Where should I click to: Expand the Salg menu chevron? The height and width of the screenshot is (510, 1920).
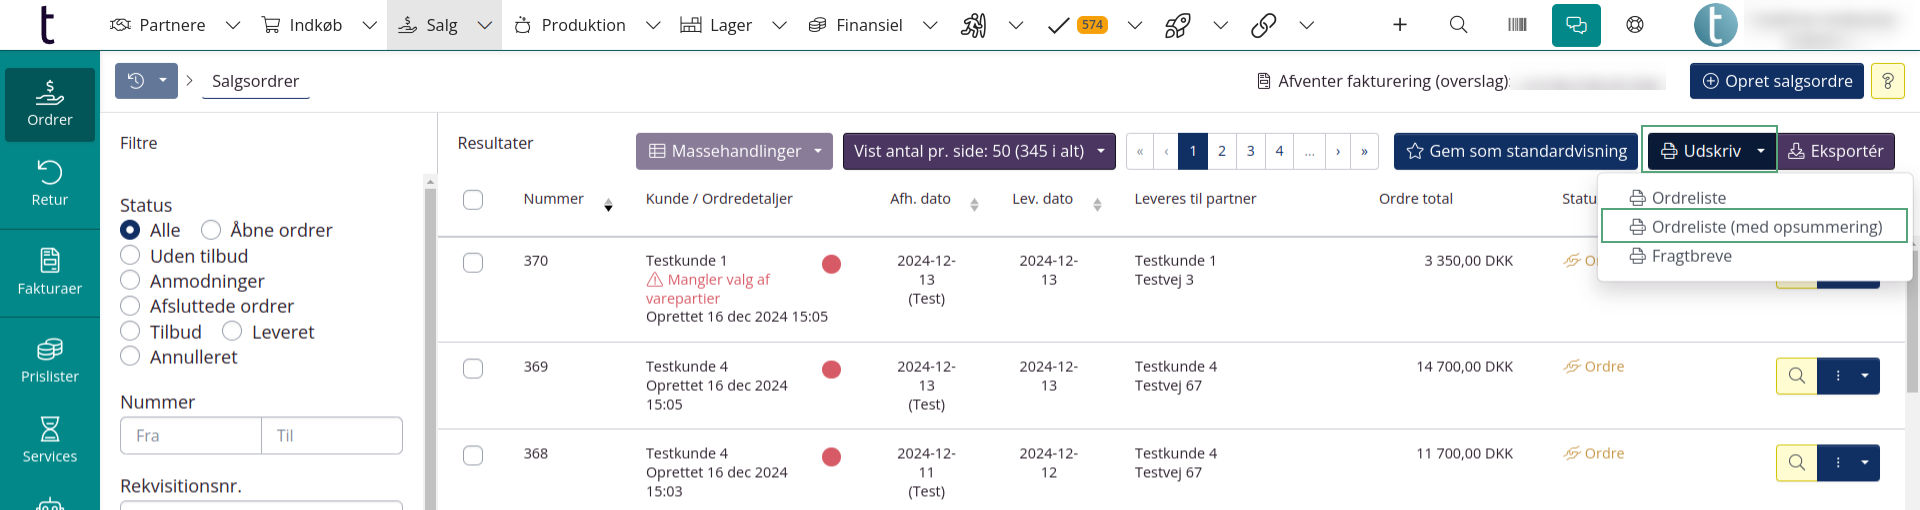[485, 25]
